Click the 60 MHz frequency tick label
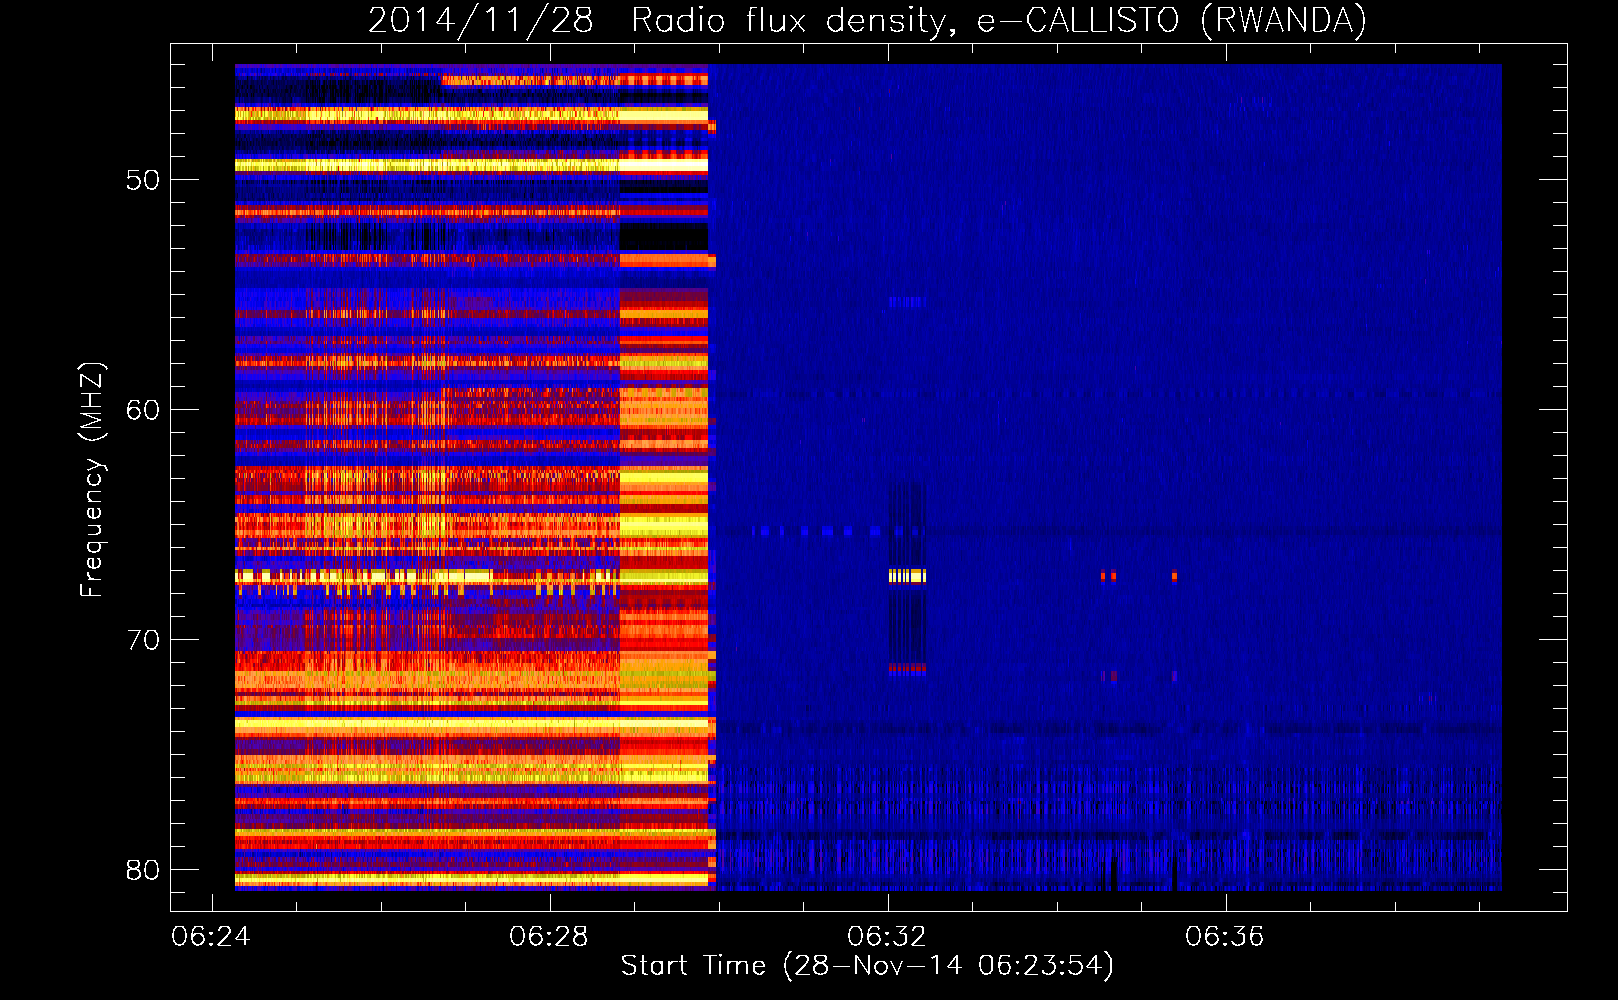Screen dimensions: 1618x1000 143,410
